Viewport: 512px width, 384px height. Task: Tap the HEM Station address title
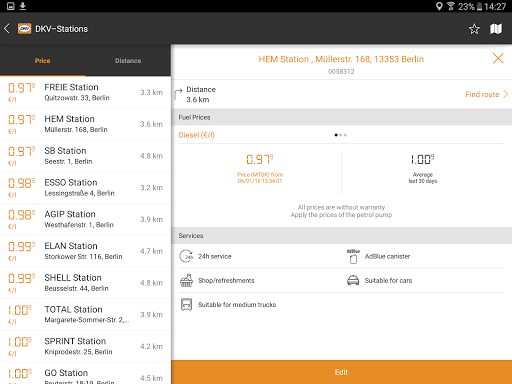[341, 59]
